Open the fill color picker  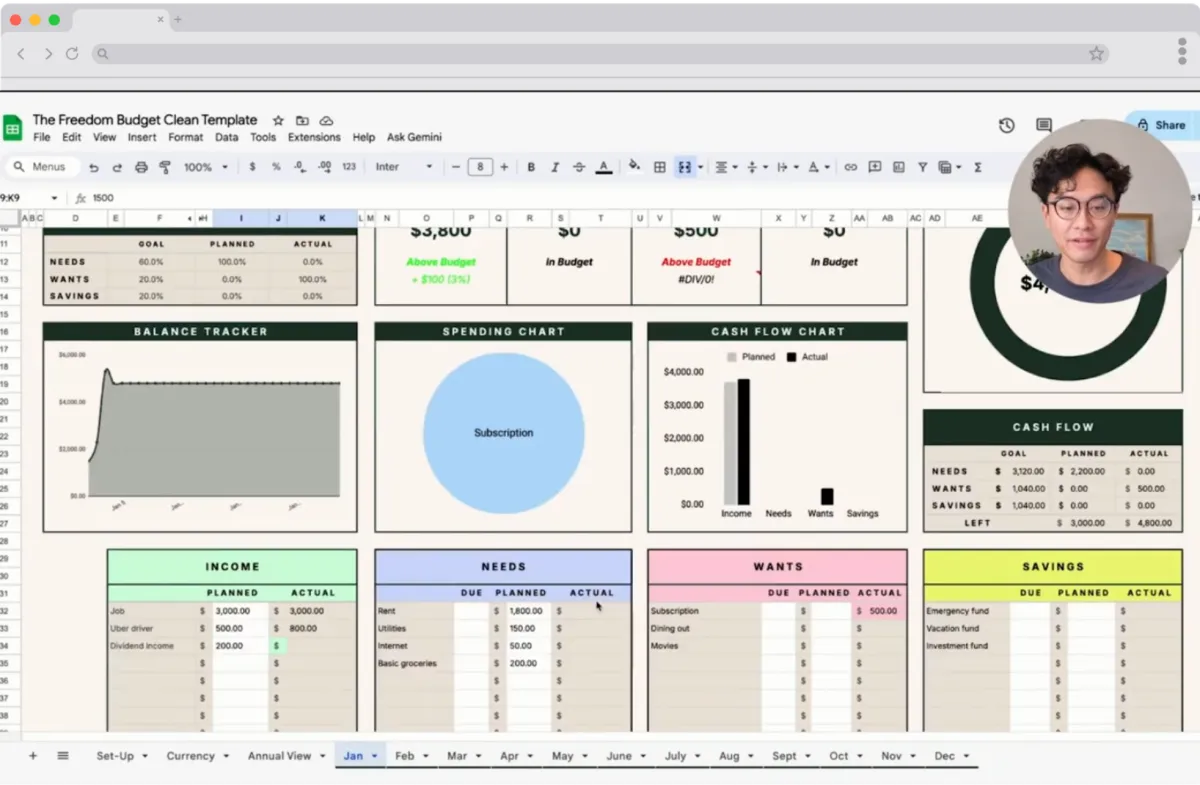[633, 167]
